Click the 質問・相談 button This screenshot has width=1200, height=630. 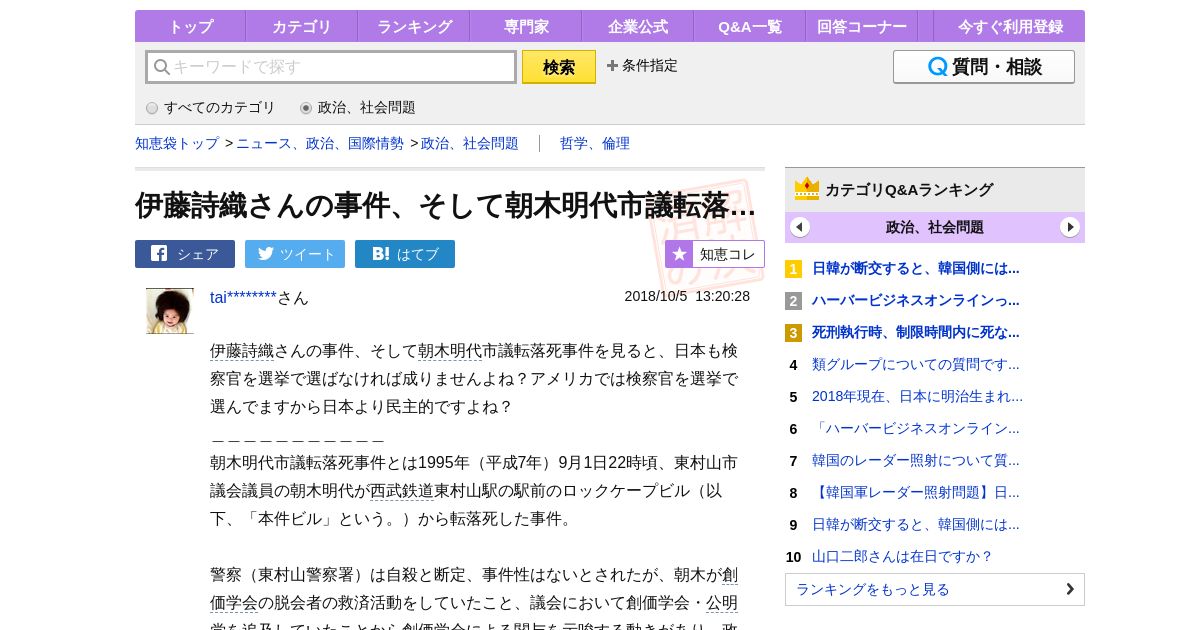point(984,67)
